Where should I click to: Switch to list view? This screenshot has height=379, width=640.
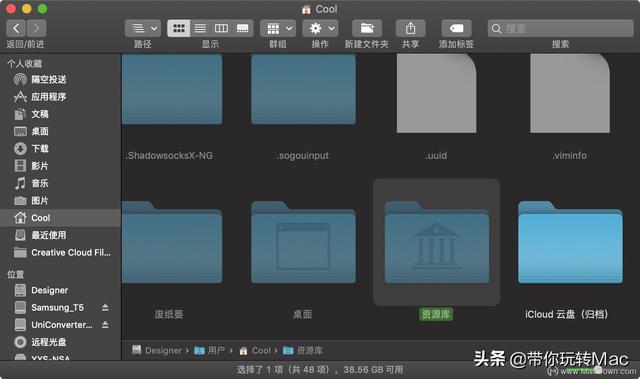point(200,29)
